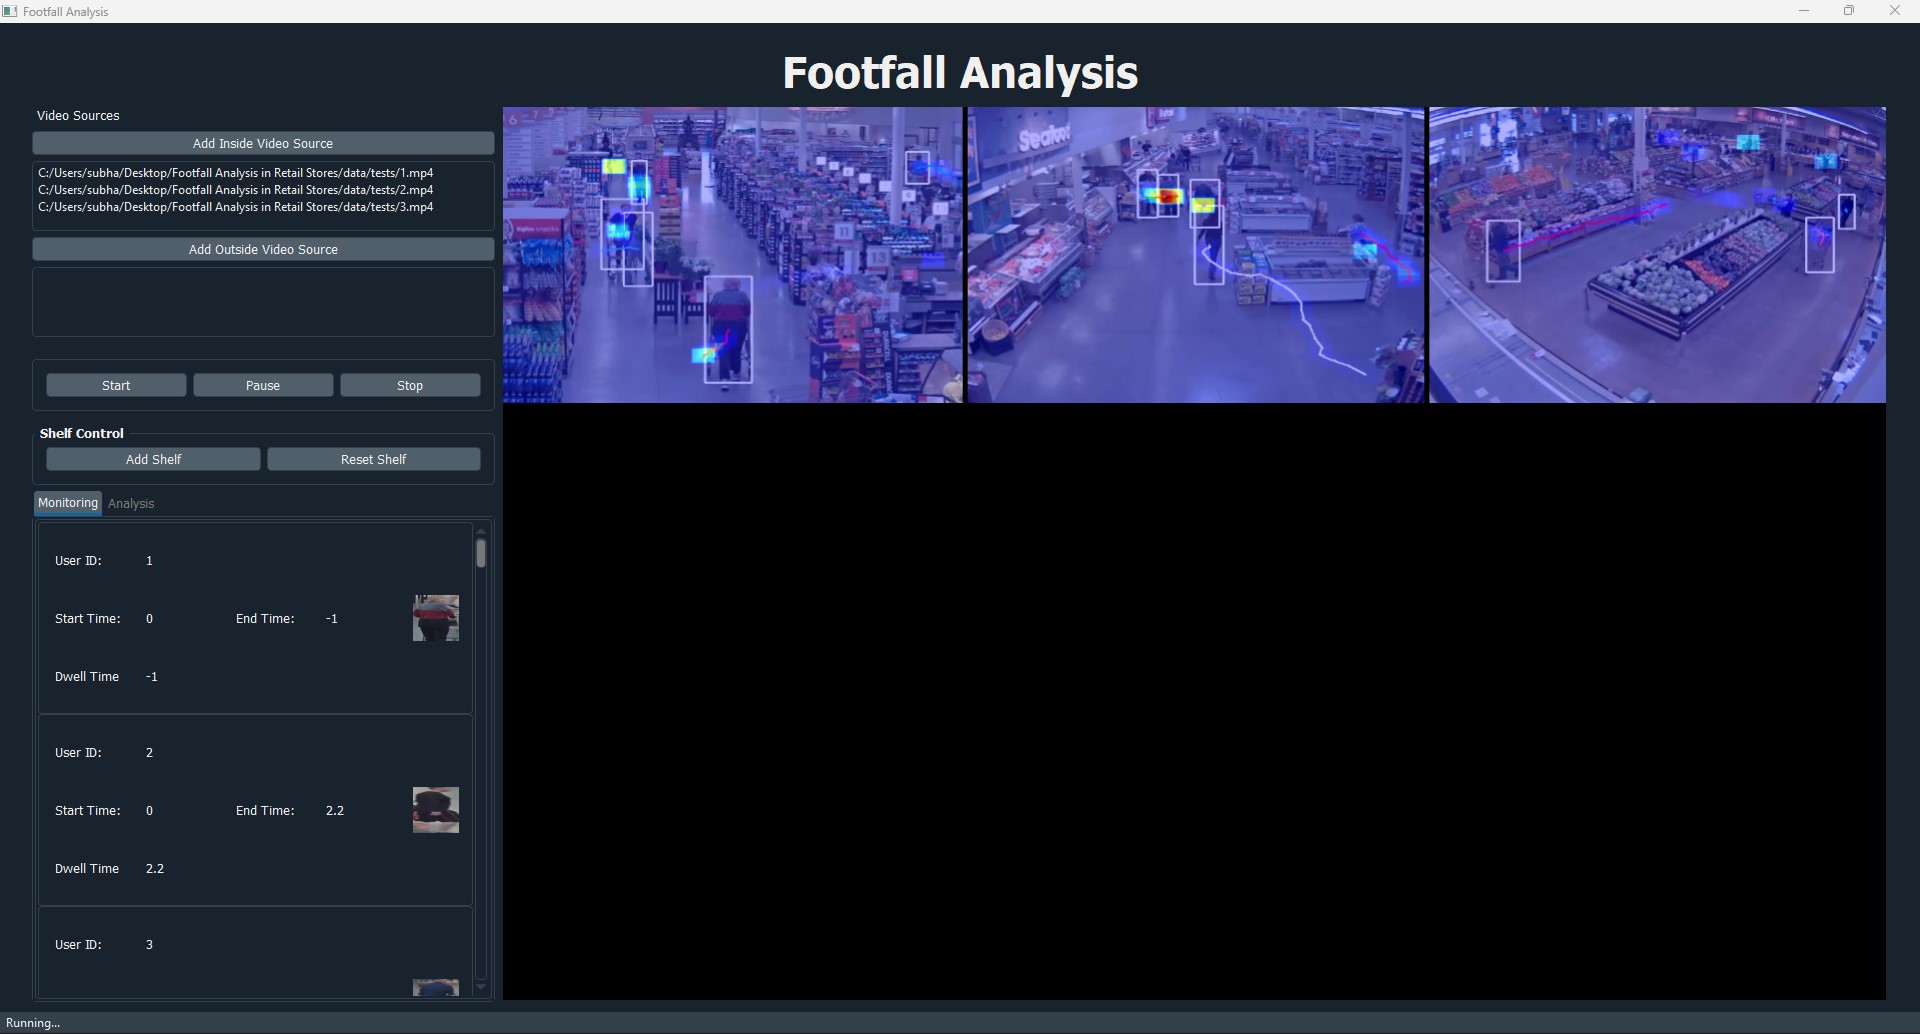Click Dwell Time -1 value for user 1

tap(152, 677)
